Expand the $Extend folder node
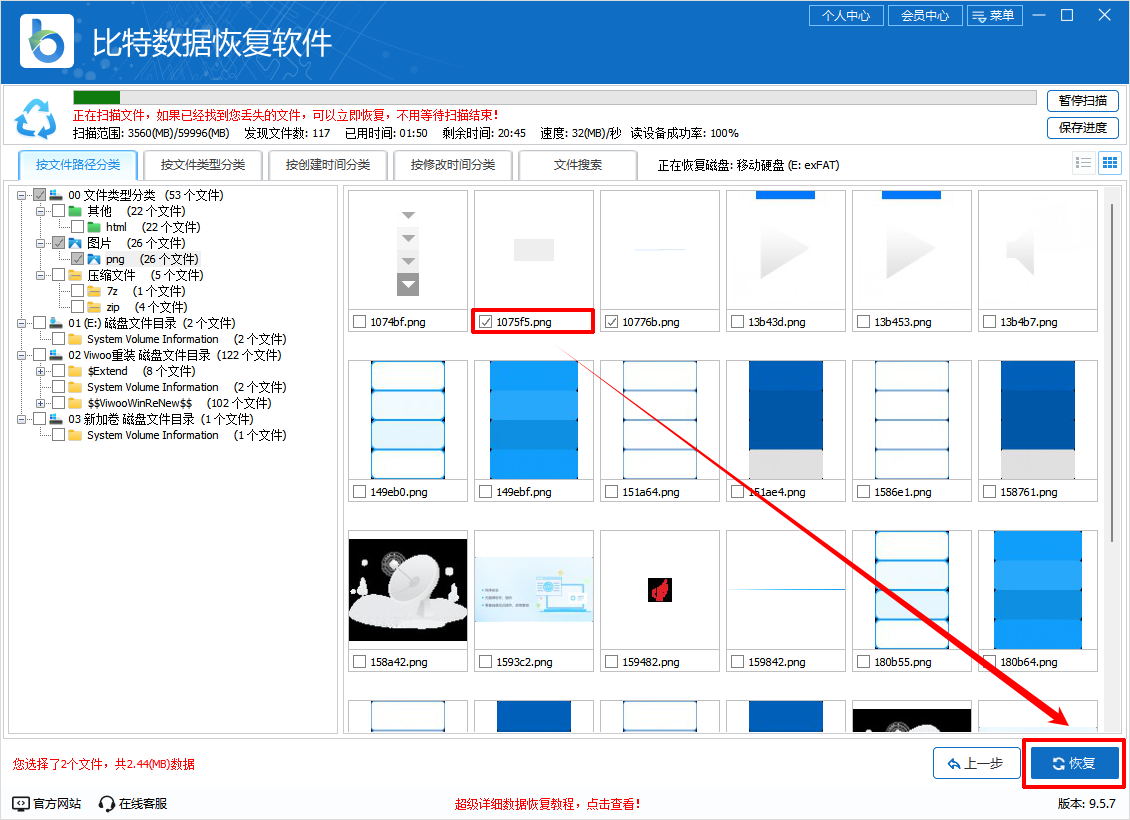Image resolution: width=1130 pixels, height=820 pixels. click(x=40, y=371)
